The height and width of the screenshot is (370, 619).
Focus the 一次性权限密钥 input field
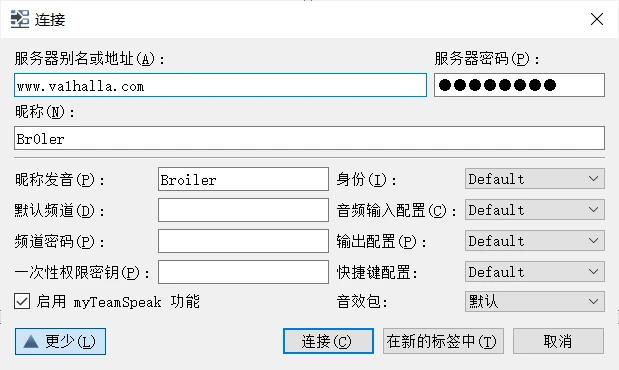[243, 271]
